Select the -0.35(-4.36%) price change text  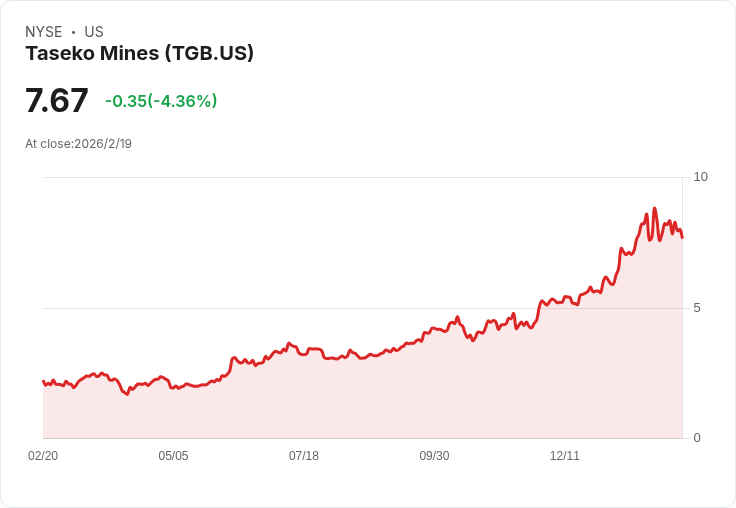(161, 101)
